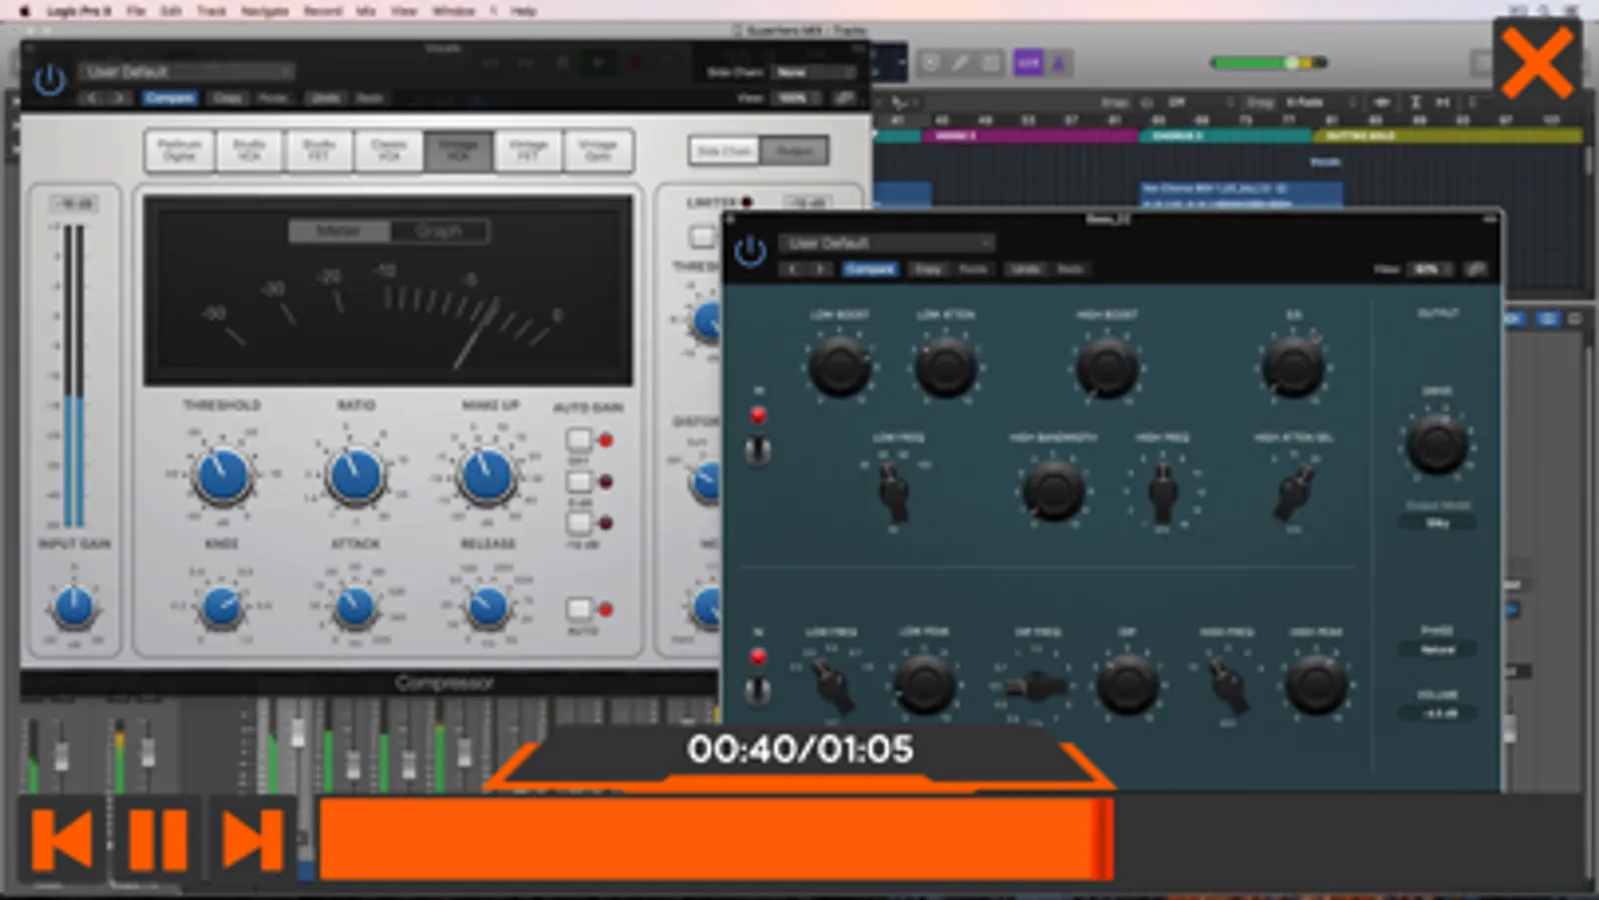The height and width of the screenshot is (900, 1599).
Task: Toggle Compressor plugin power button
Action: pyautogui.click(x=49, y=79)
